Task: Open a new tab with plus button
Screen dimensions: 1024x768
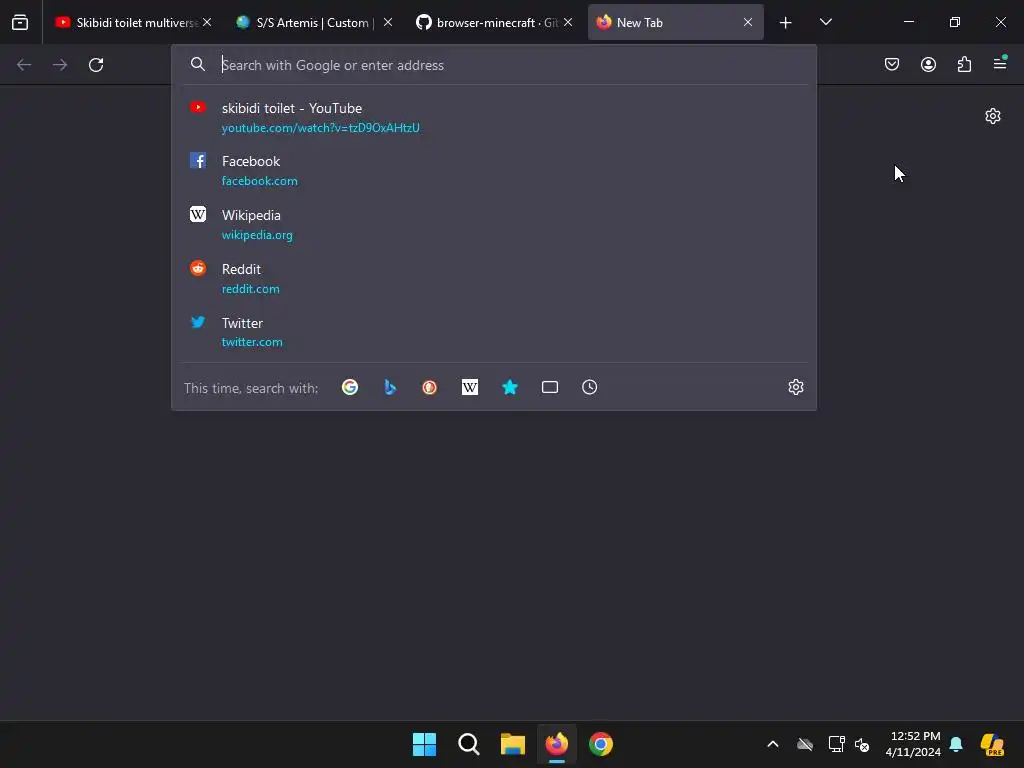Action: coord(786,22)
